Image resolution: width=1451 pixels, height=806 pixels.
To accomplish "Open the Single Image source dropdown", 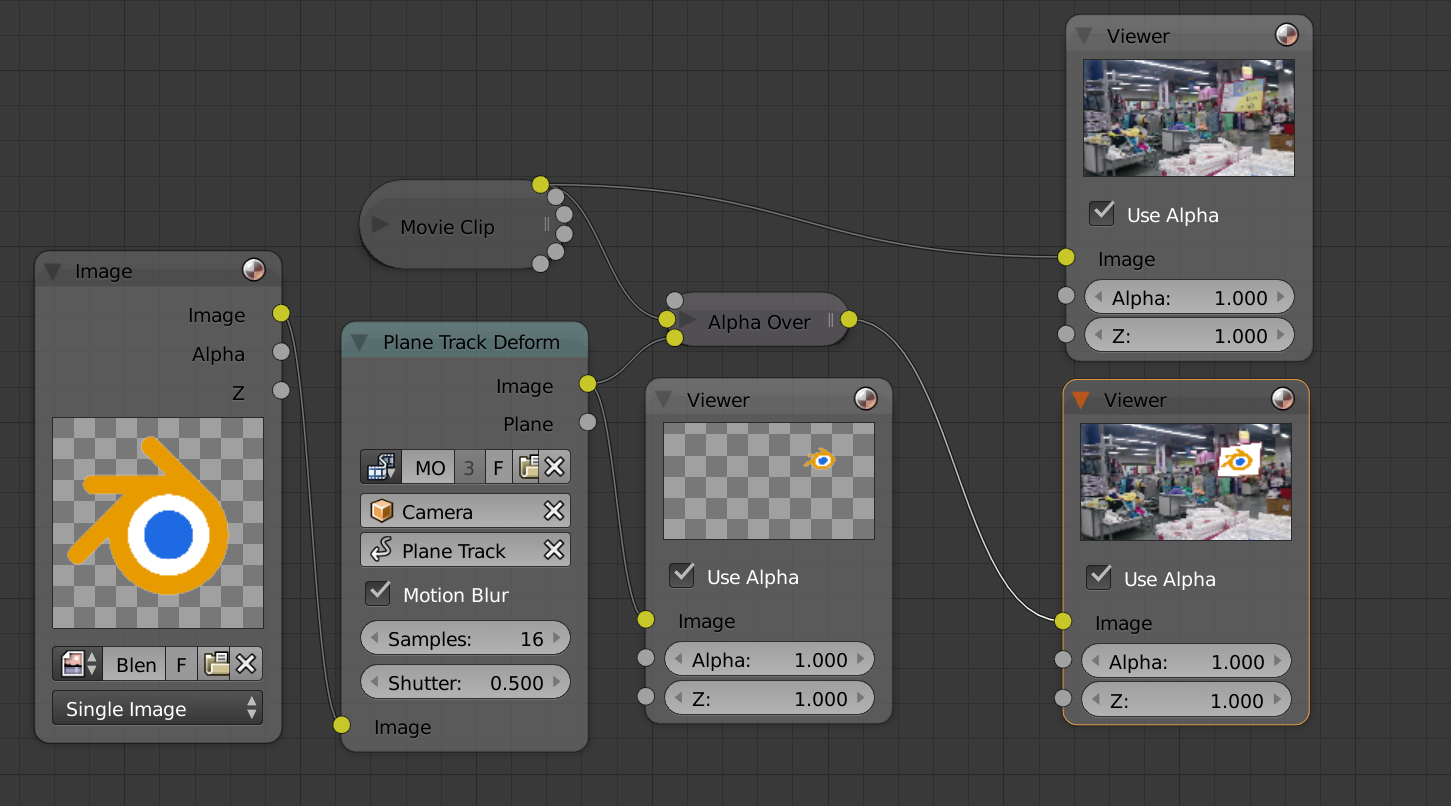I will [x=157, y=709].
